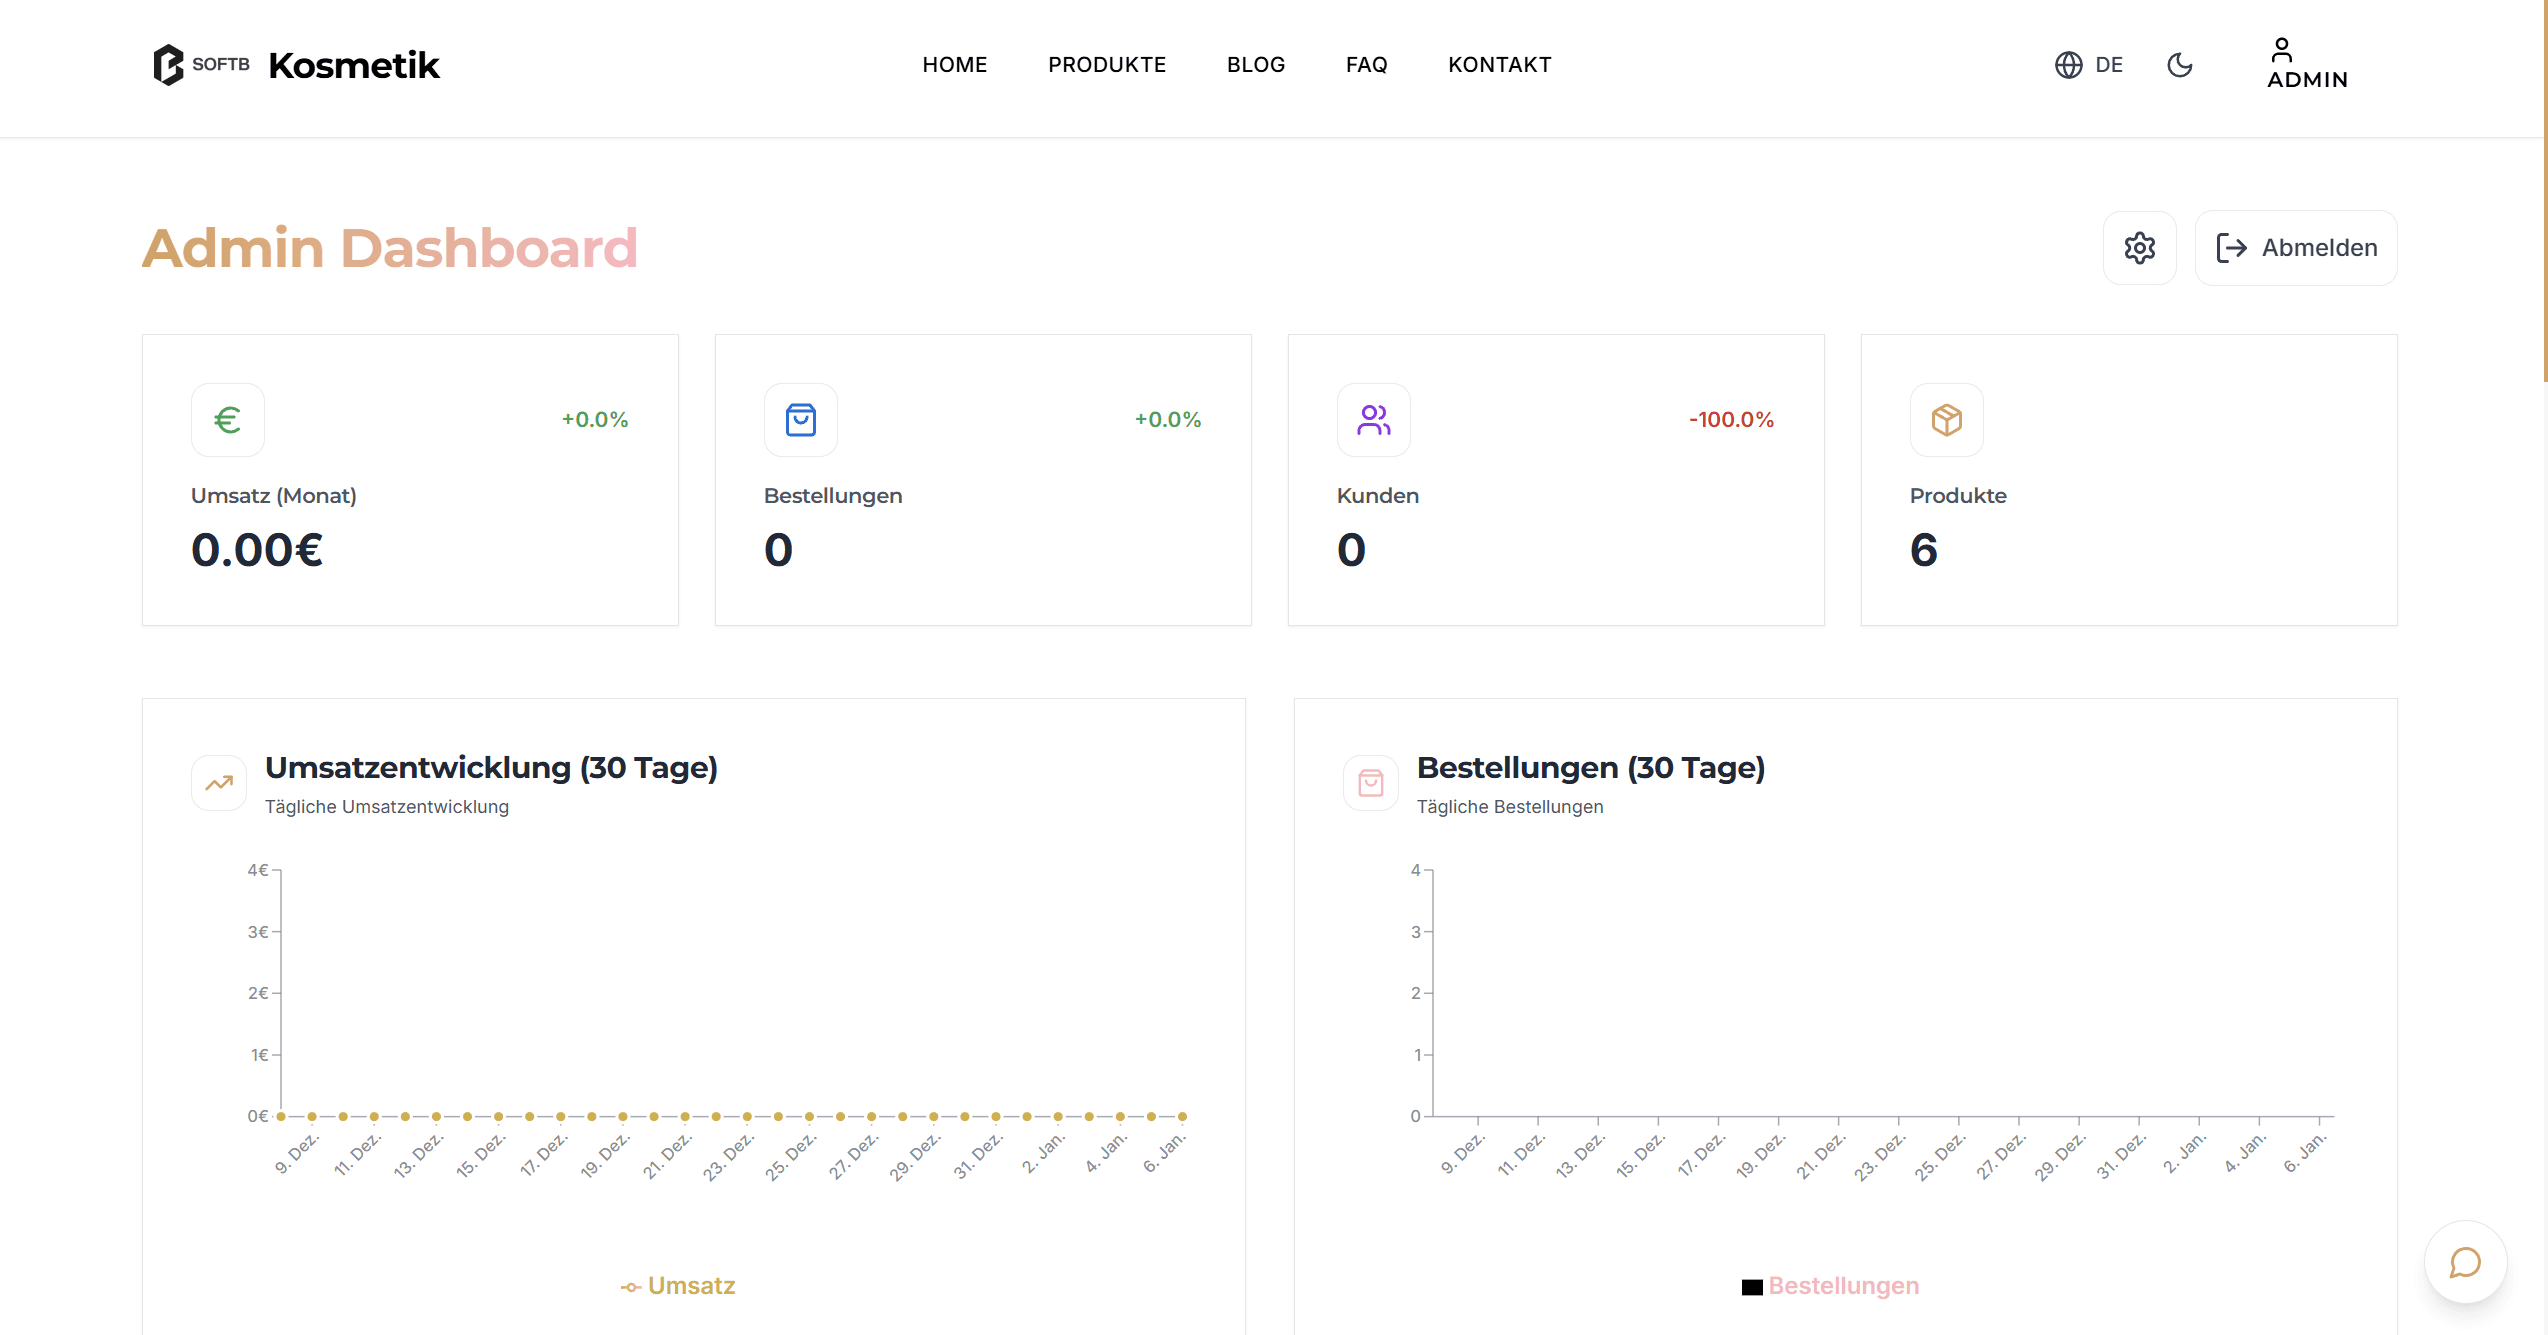Image resolution: width=2548 pixels, height=1335 pixels.
Task: Go to the HOME menu item
Action: pos(954,65)
